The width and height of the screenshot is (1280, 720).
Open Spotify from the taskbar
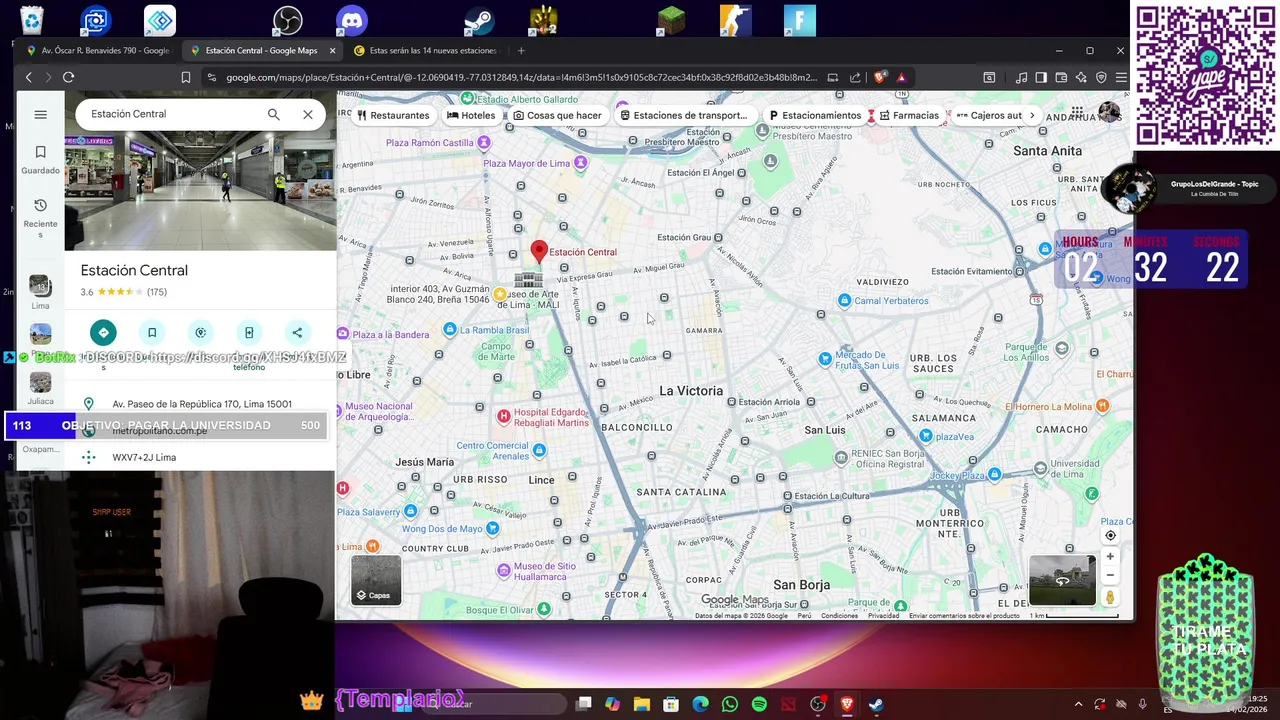tap(759, 704)
